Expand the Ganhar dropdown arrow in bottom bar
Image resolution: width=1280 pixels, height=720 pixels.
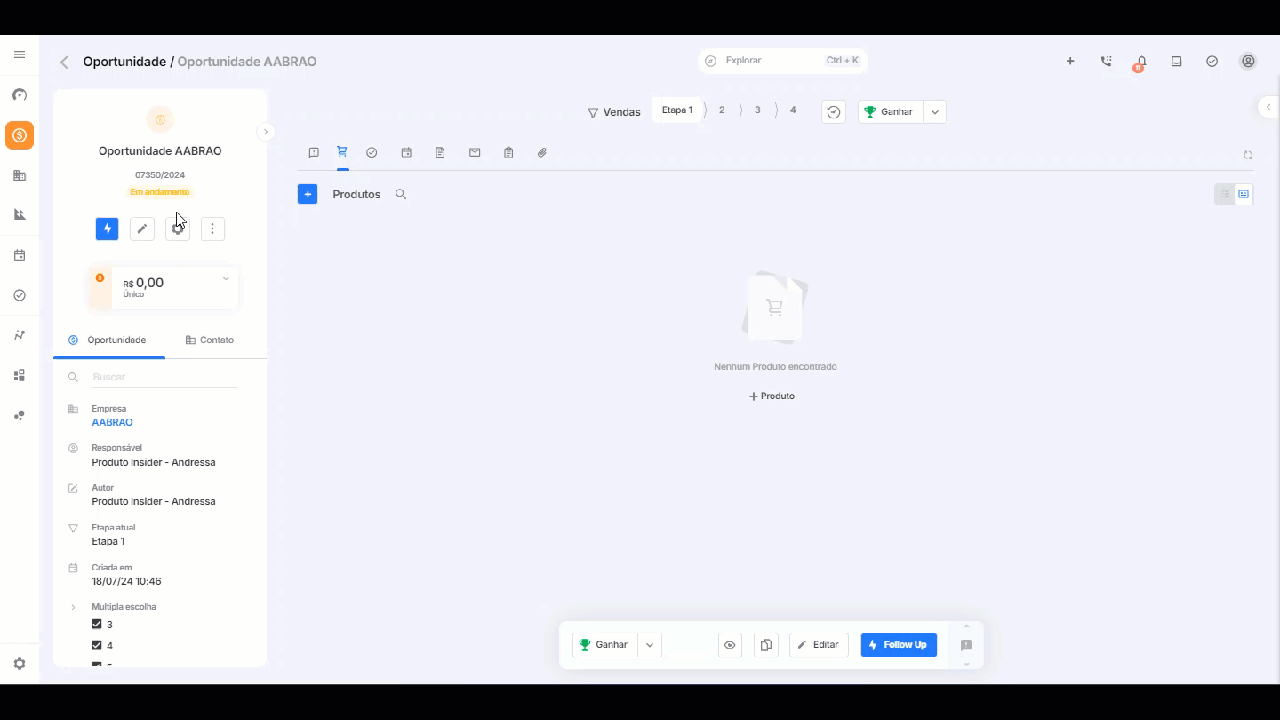click(649, 645)
